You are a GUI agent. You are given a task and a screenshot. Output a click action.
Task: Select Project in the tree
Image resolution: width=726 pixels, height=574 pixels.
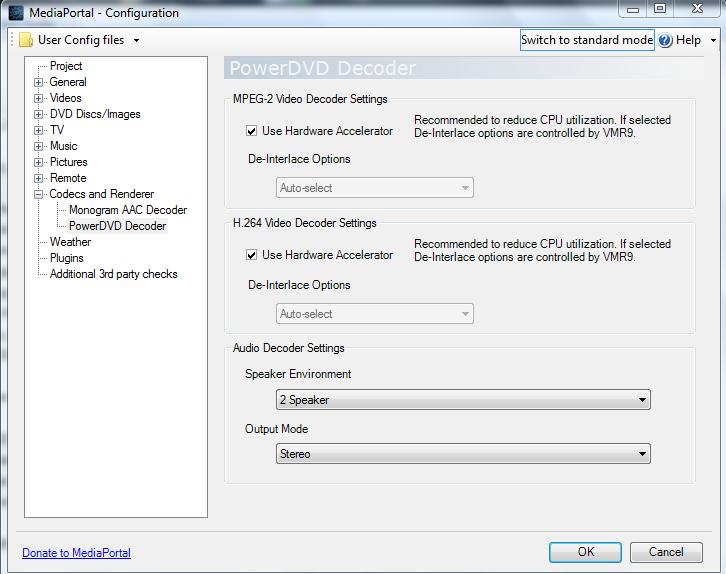tap(66, 66)
